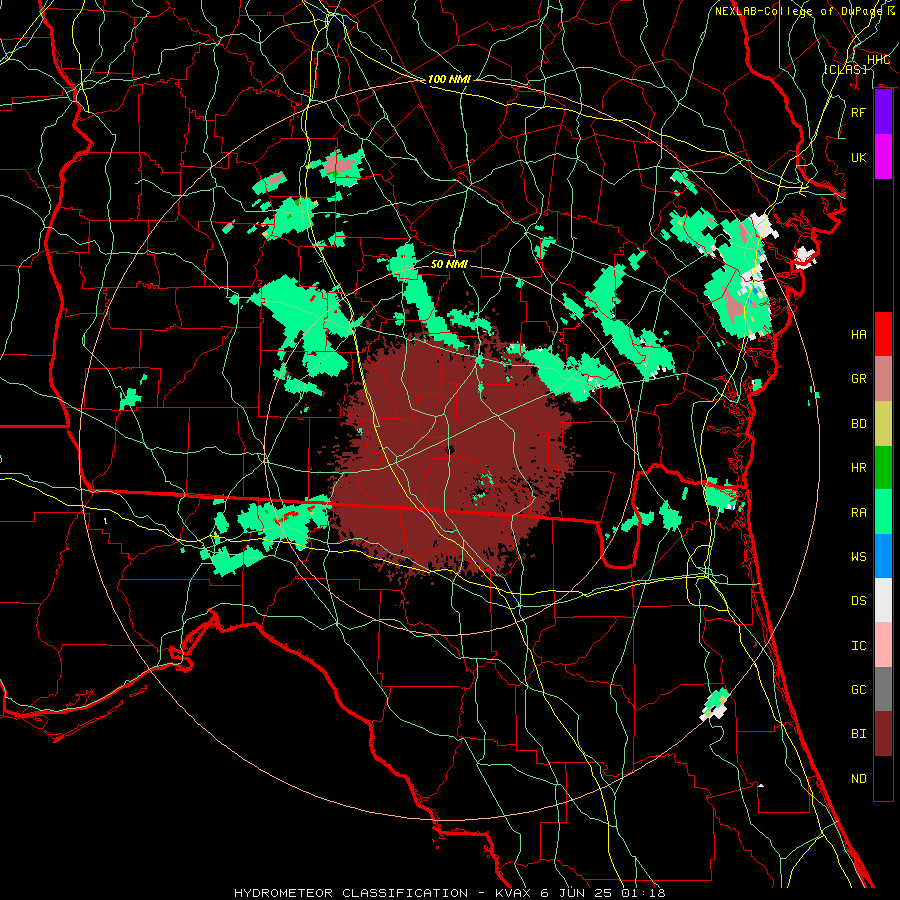Click the DS white legend swatch
The width and height of the screenshot is (900, 900).
(883, 600)
